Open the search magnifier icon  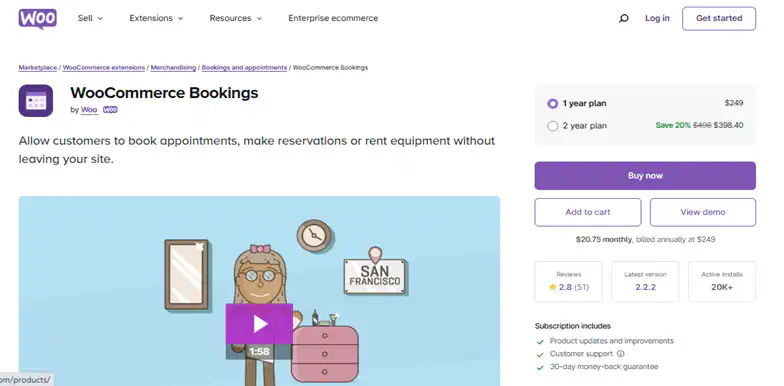click(x=624, y=18)
